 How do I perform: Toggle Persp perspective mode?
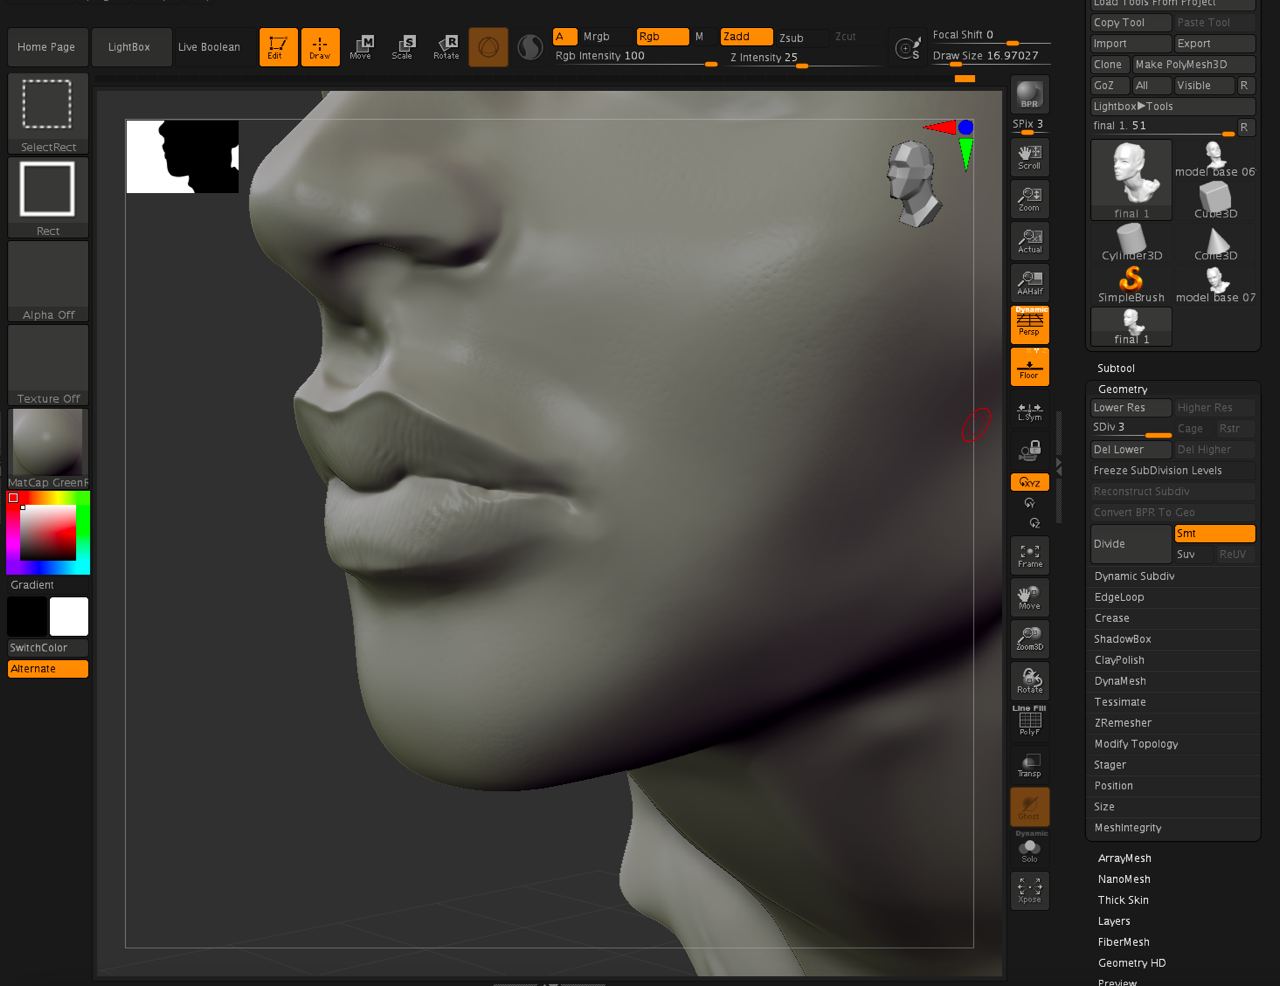point(1029,324)
